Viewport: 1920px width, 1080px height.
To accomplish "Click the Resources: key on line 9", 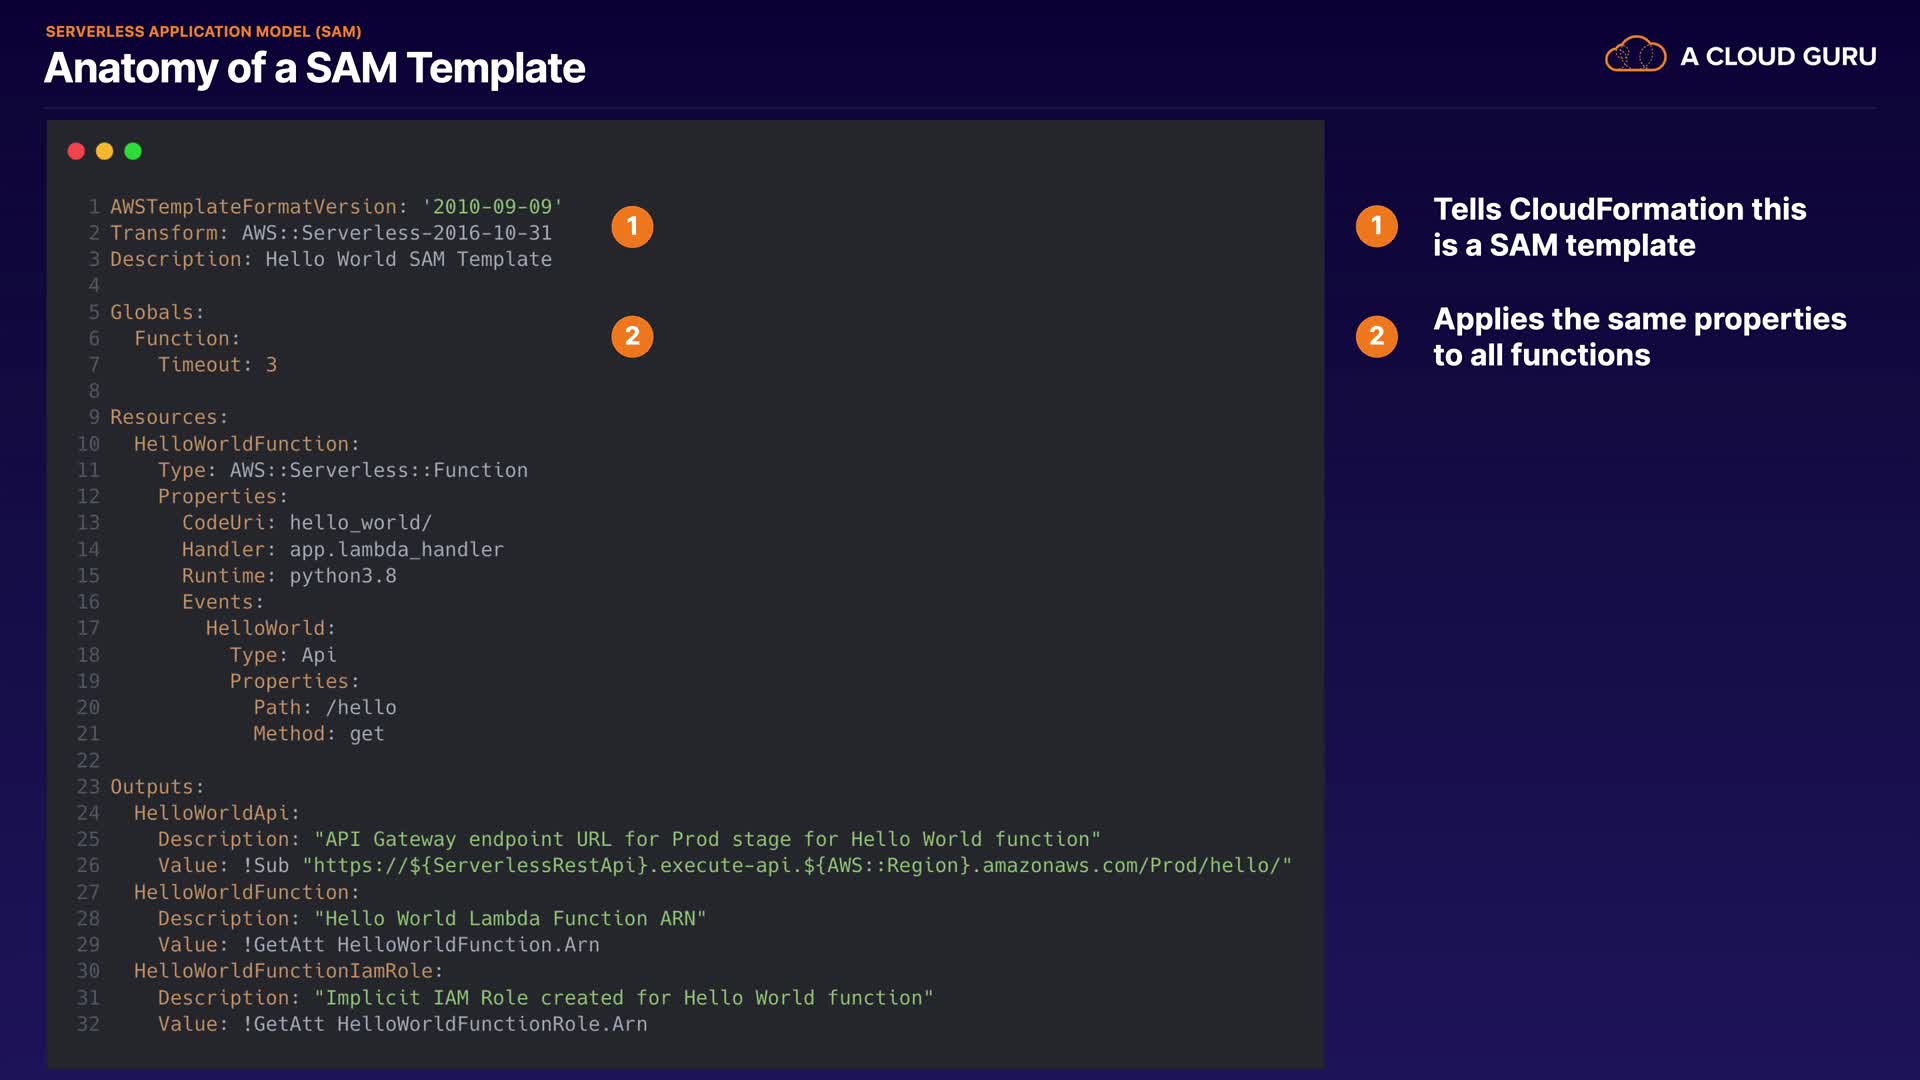I will [168, 417].
